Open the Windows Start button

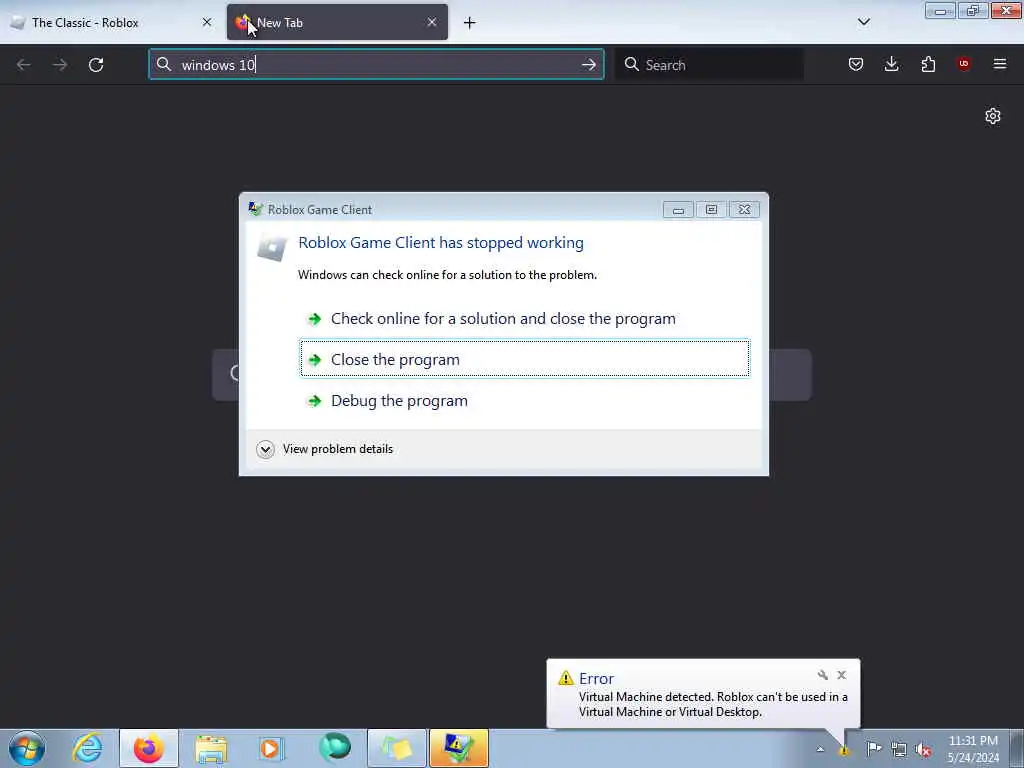[x=27, y=748]
